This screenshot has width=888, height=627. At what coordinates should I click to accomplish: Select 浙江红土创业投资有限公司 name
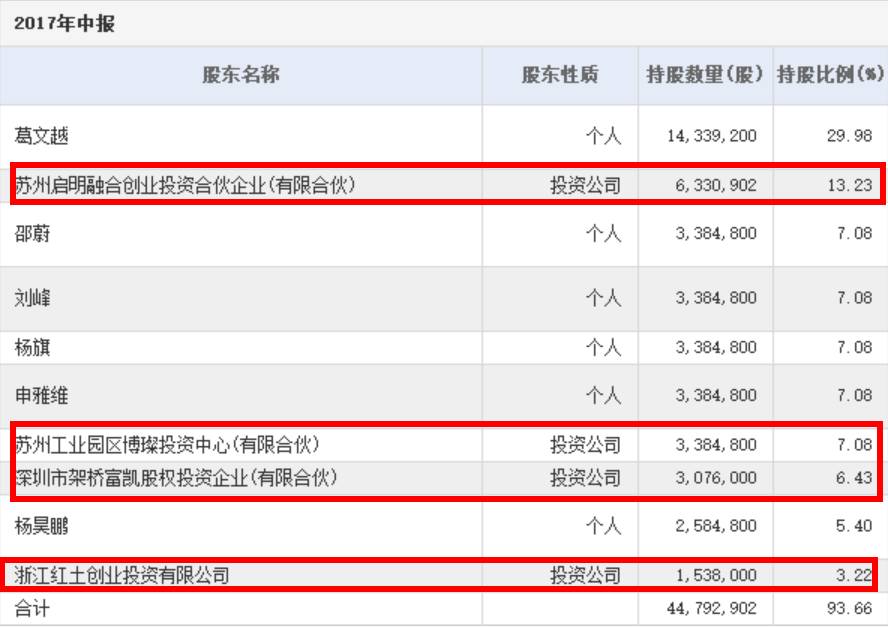122,575
